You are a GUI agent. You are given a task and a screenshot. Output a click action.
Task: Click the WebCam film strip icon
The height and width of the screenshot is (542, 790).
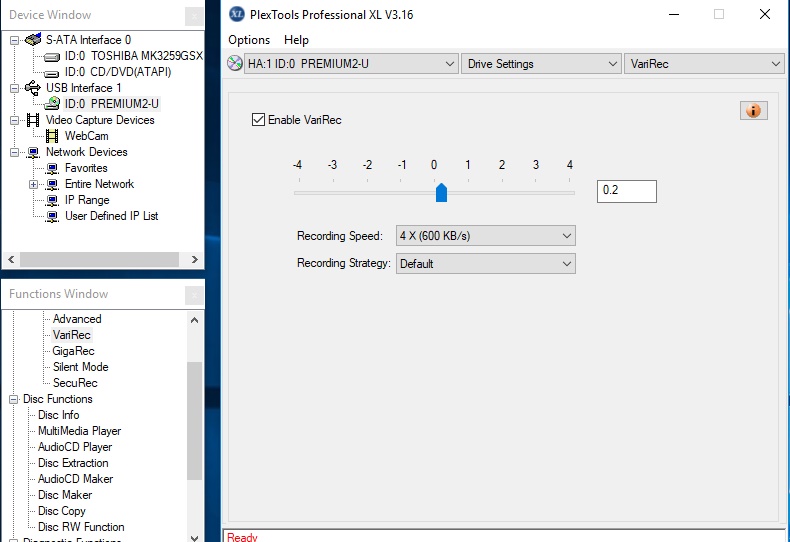click(x=52, y=136)
